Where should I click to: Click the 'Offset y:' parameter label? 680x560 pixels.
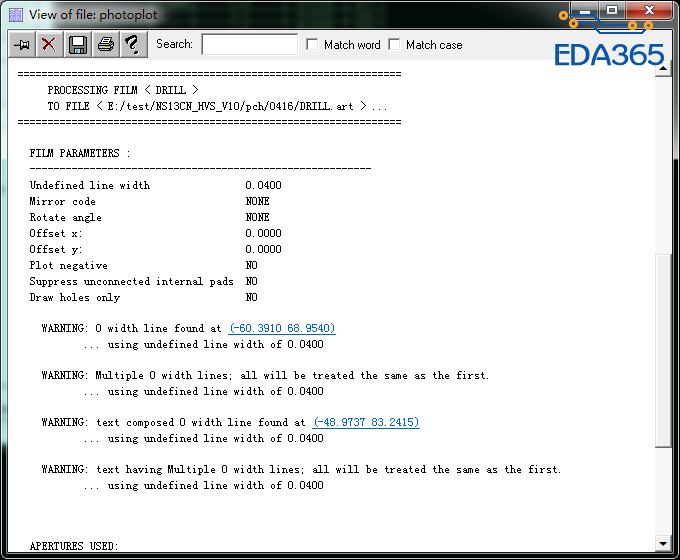pyautogui.click(x=56, y=250)
